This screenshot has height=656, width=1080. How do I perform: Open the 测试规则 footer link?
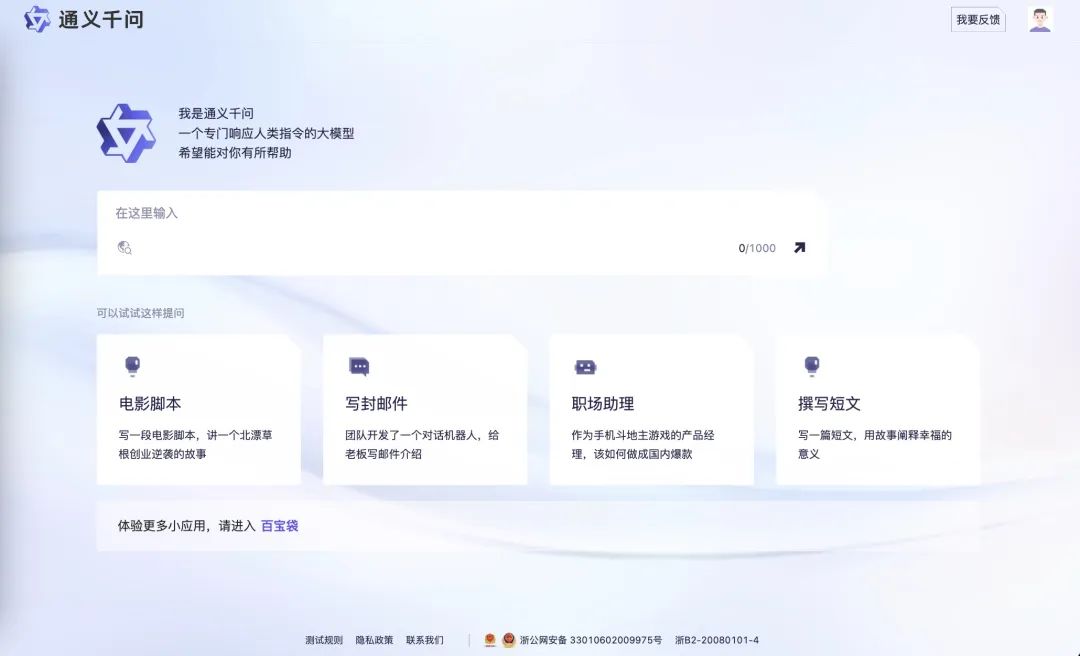[324, 640]
